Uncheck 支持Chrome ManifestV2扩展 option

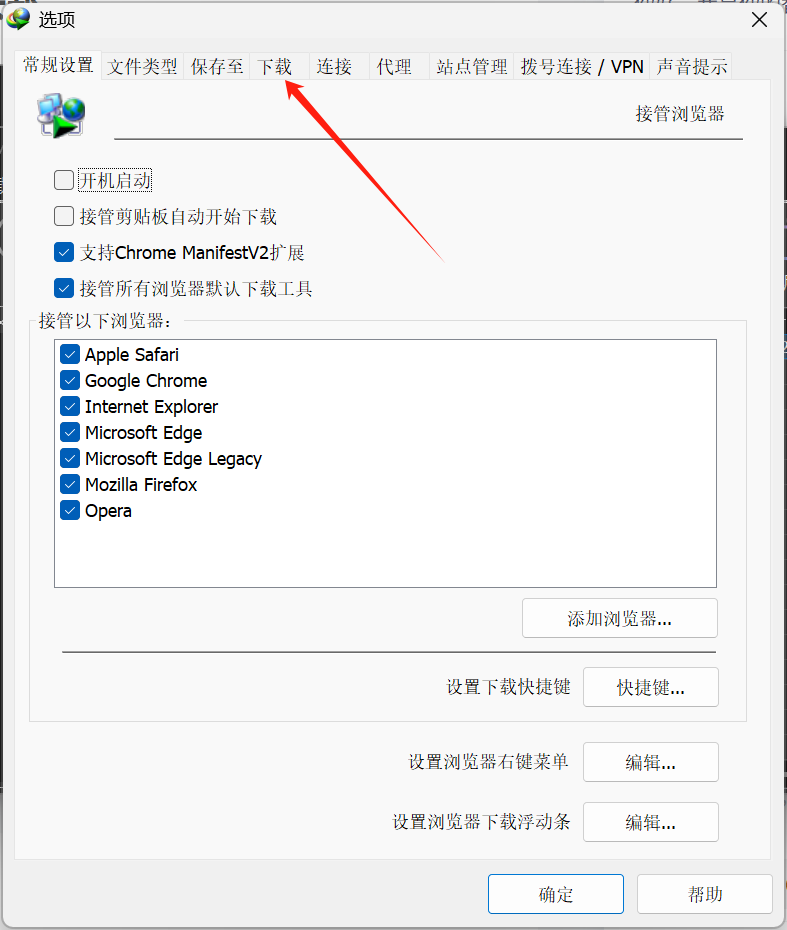click(63, 252)
